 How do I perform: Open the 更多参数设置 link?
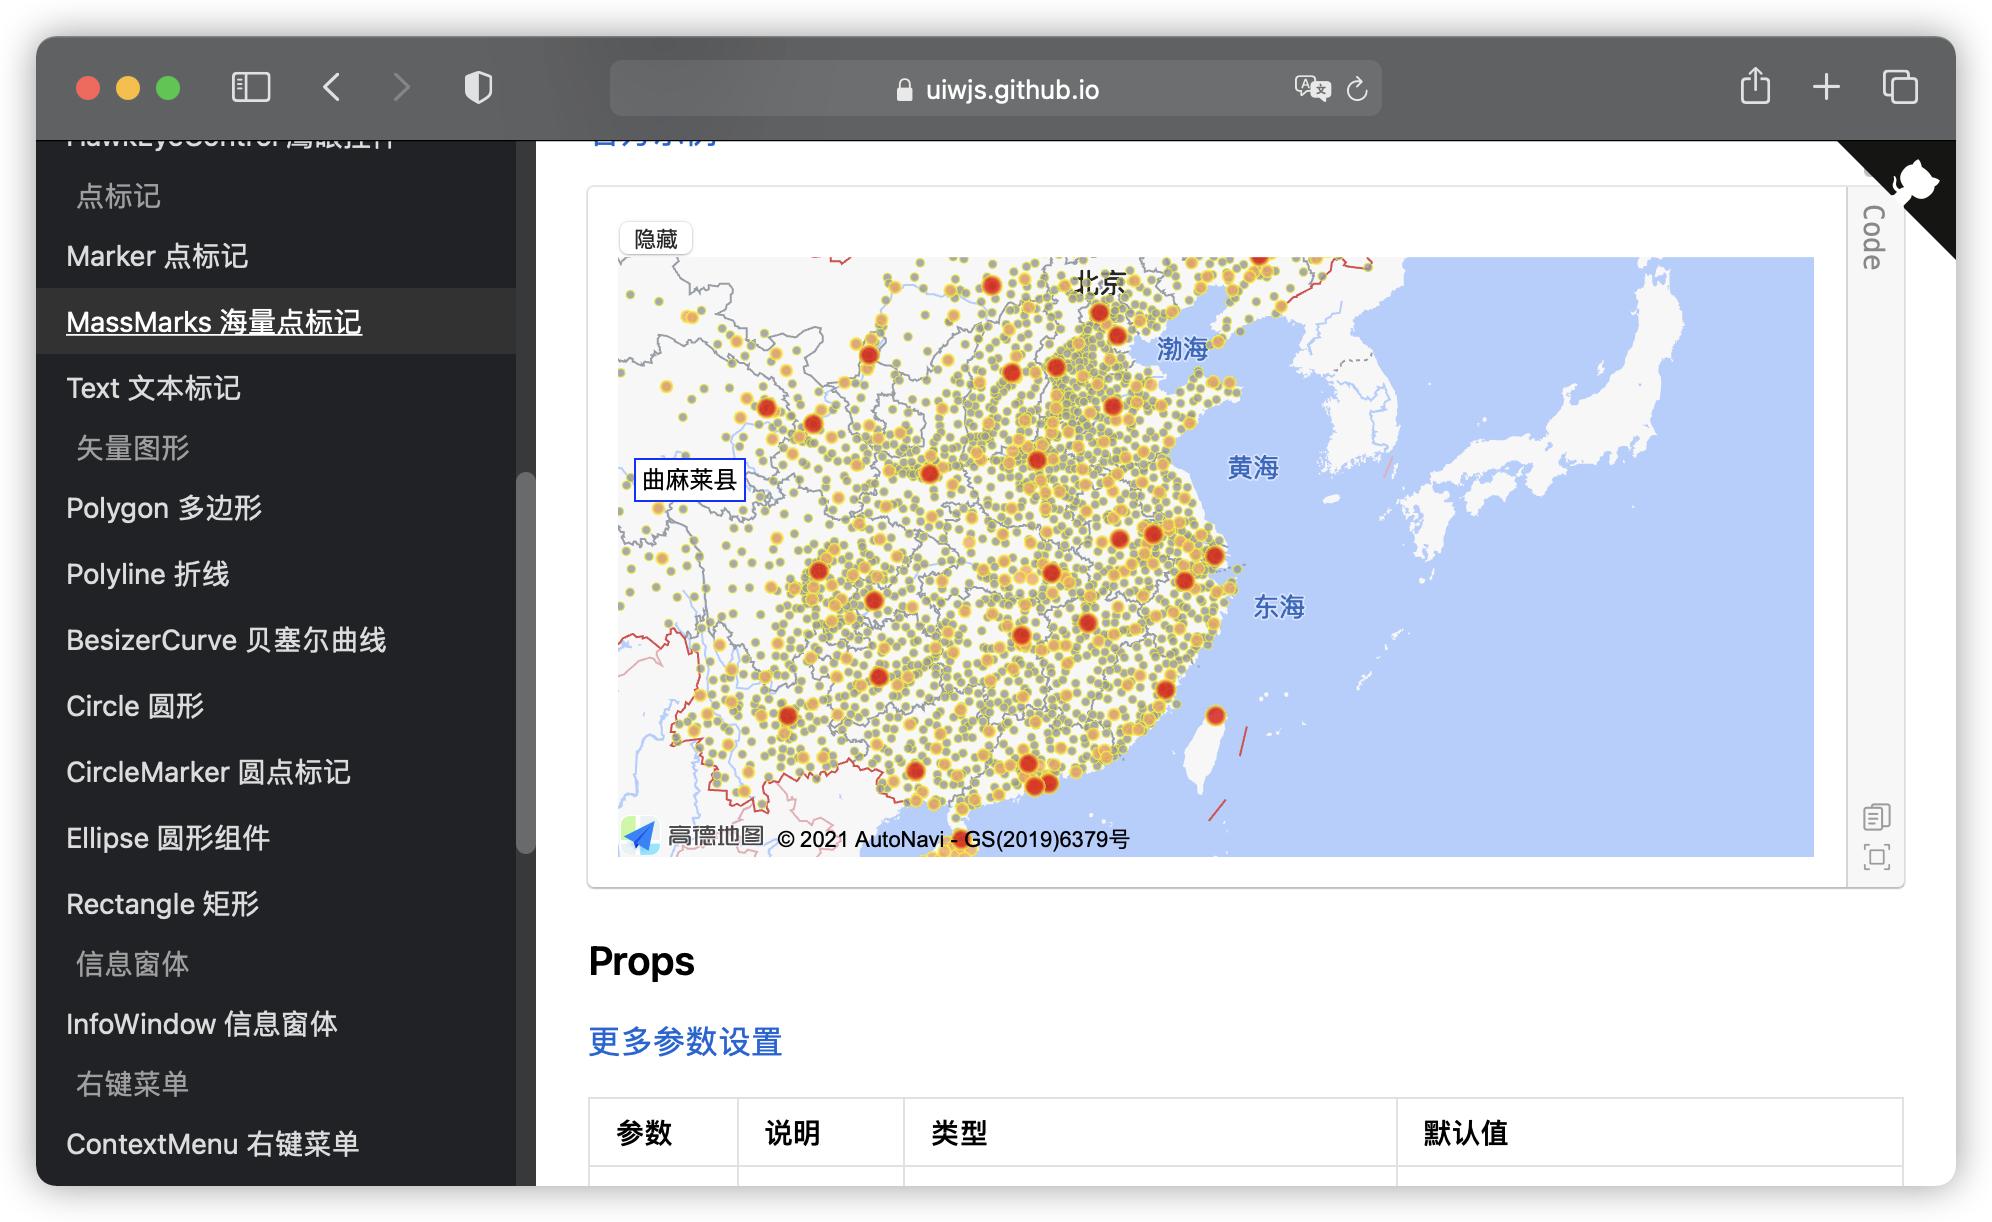(x=686, y=1042)
